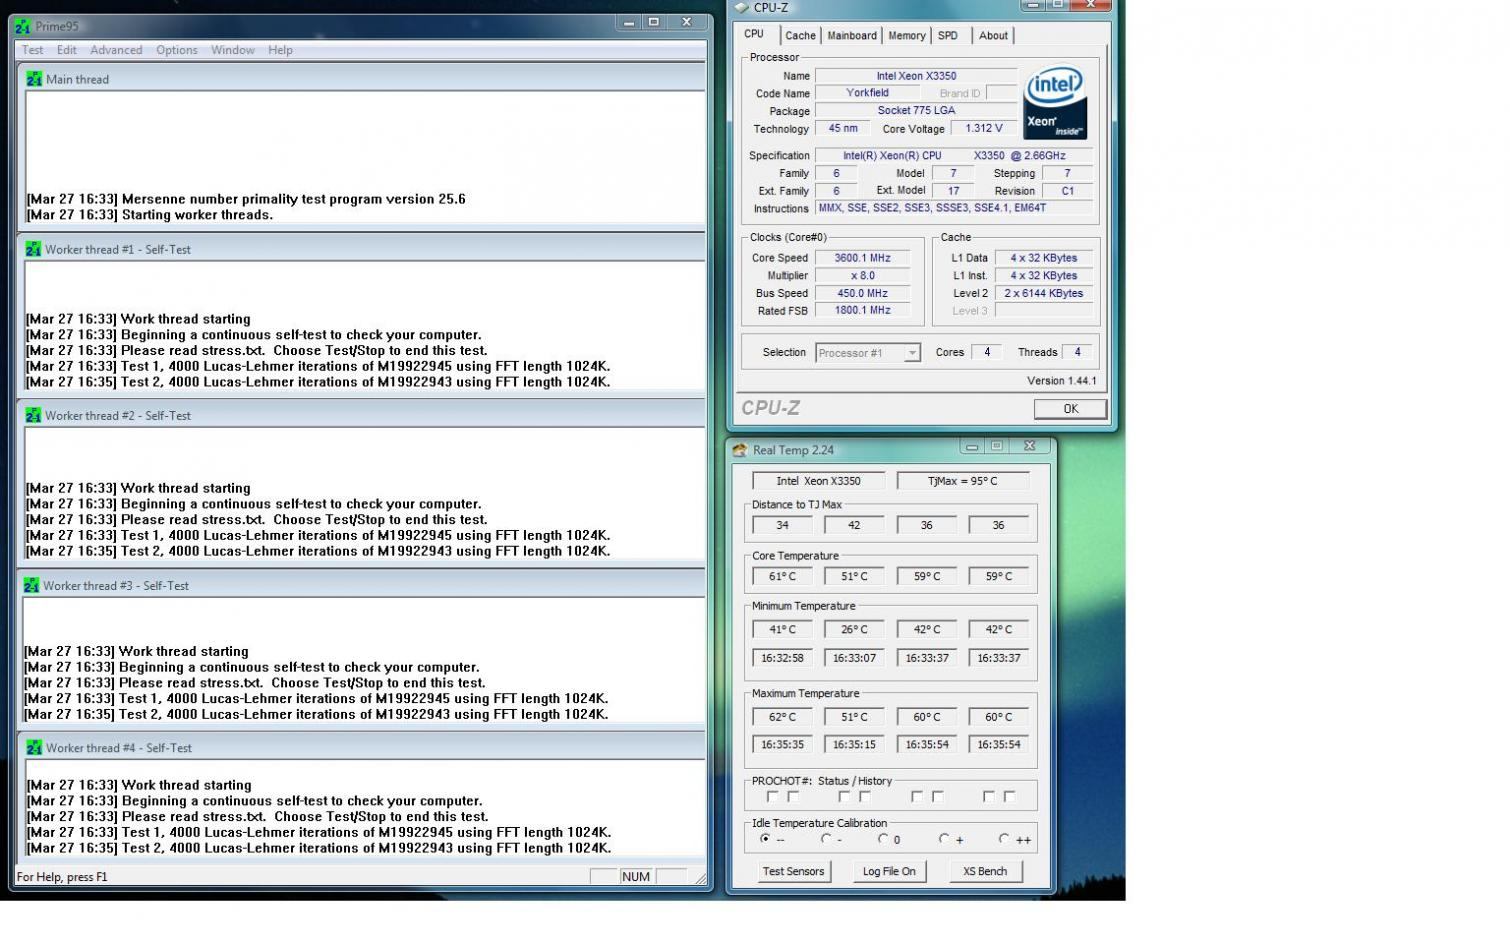1510x944 pixels.
Task: Open the Edit menu in Prime95
Action: pos(67,50)
